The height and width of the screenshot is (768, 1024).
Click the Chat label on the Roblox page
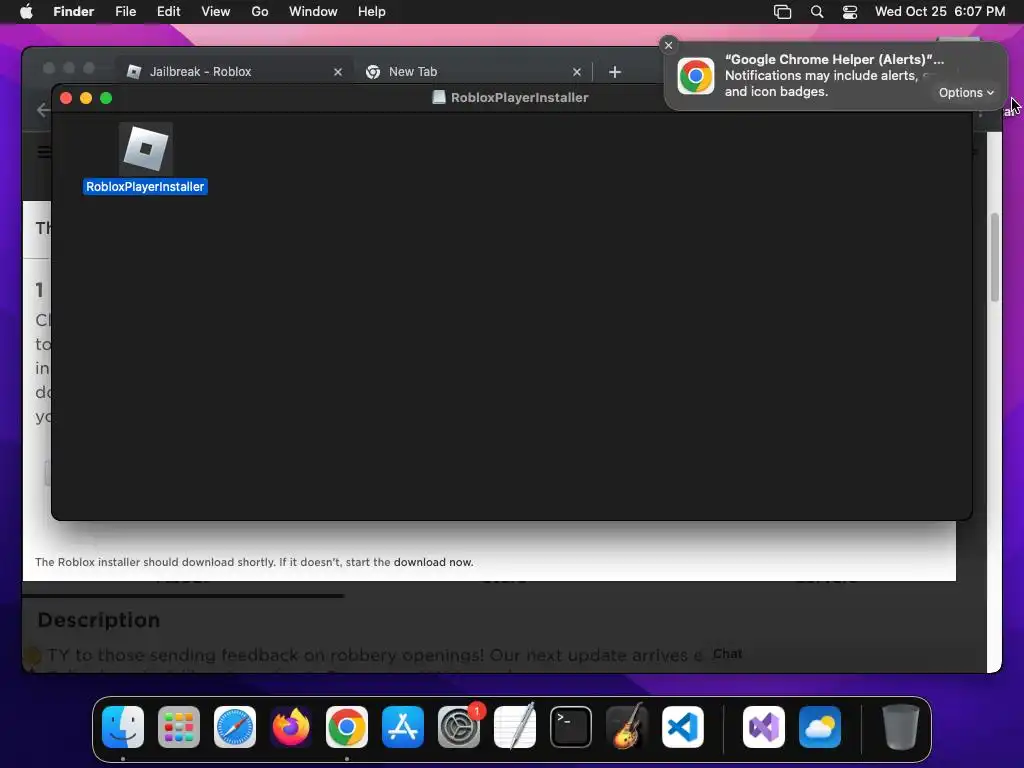click(x=728, y=654)
